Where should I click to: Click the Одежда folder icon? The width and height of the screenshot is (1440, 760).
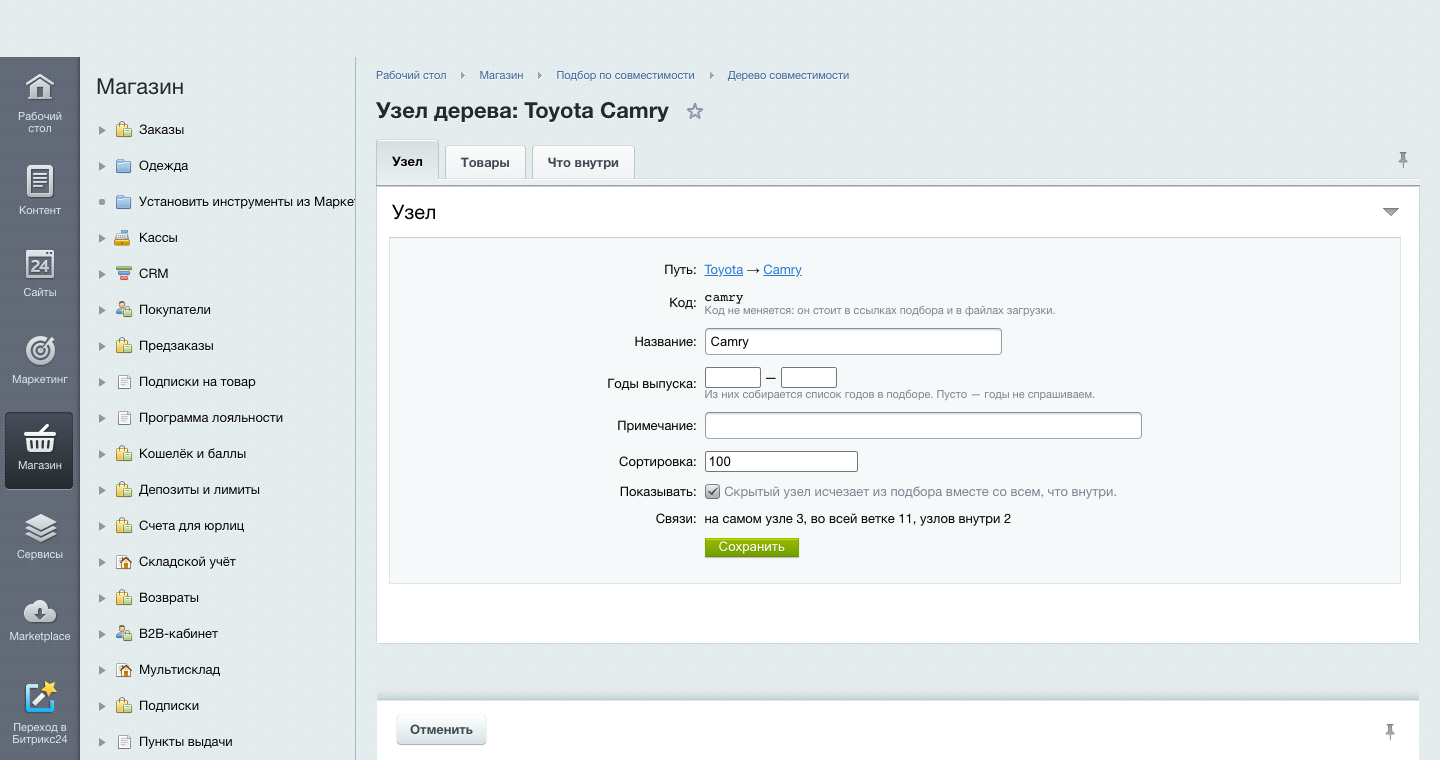coord(123,166)
